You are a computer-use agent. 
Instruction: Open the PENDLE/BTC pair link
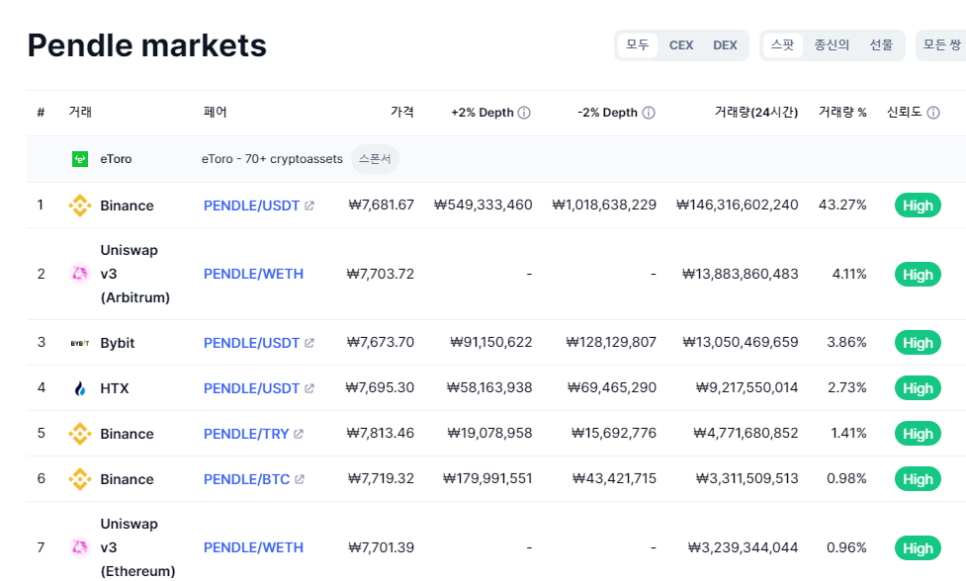(x=246, y=479)
